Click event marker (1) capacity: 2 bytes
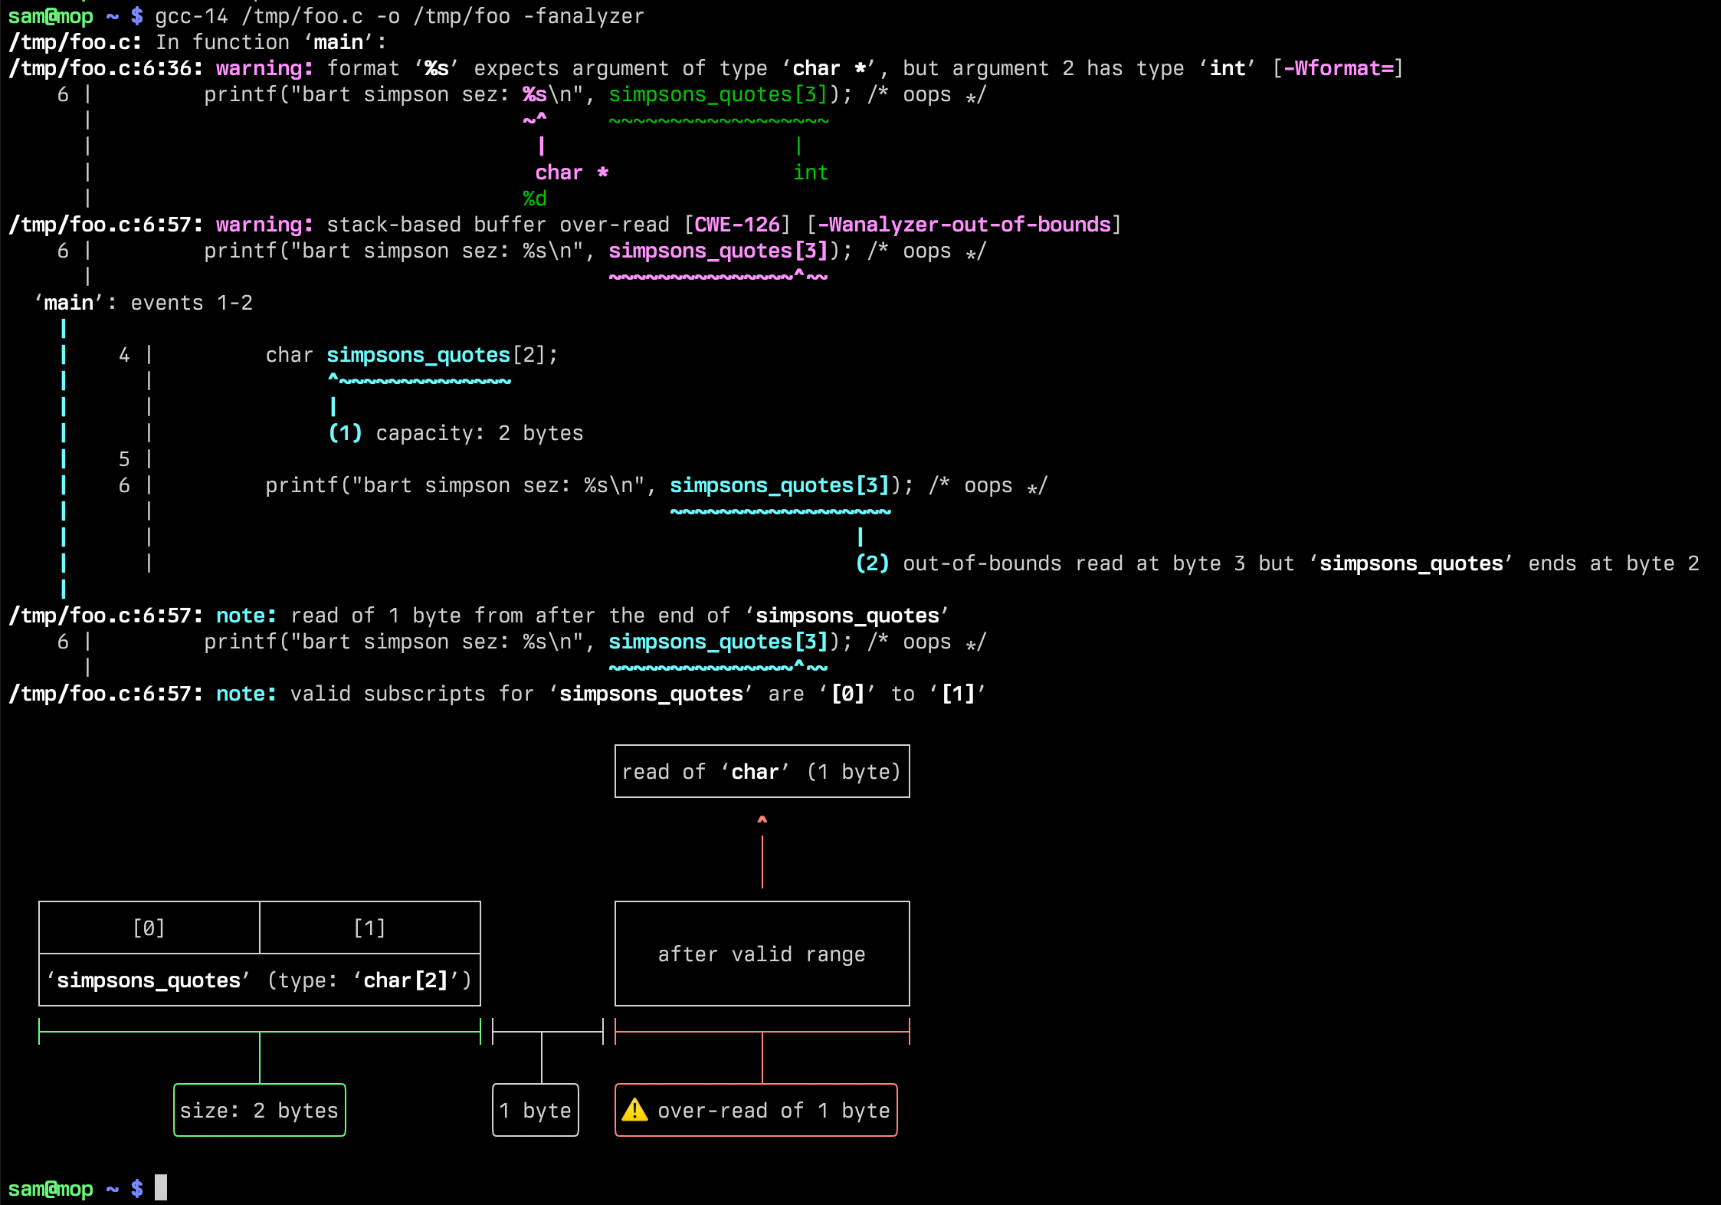1721x1205 pixels. point(345,433)
